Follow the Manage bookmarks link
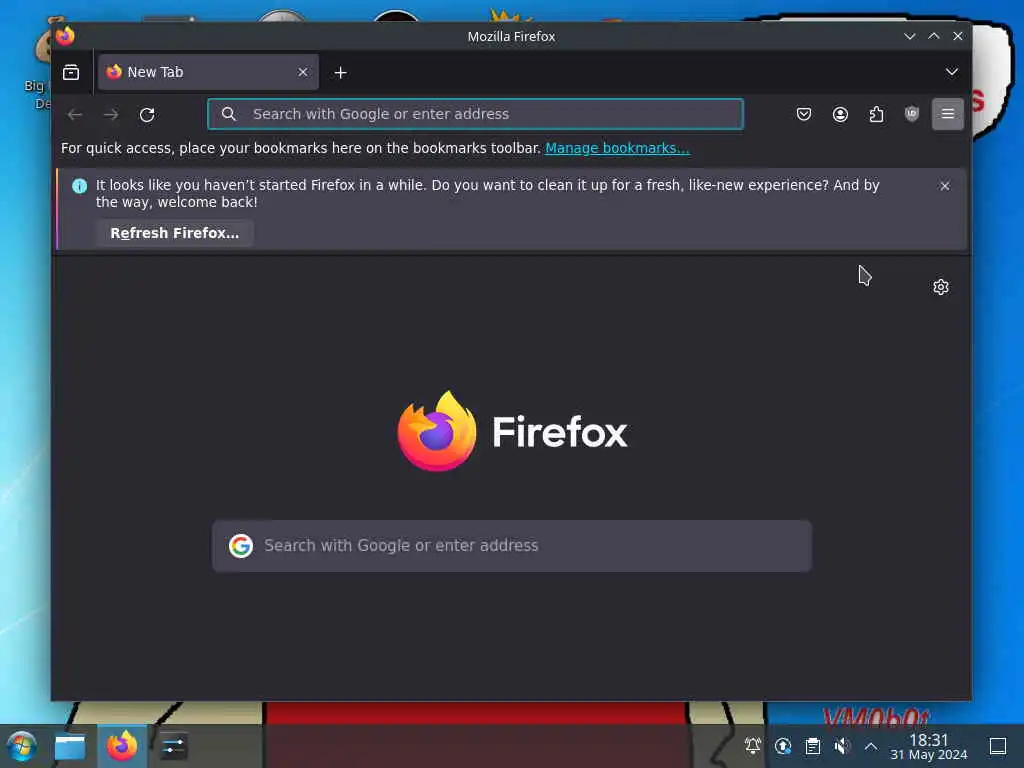 point(617,148)
